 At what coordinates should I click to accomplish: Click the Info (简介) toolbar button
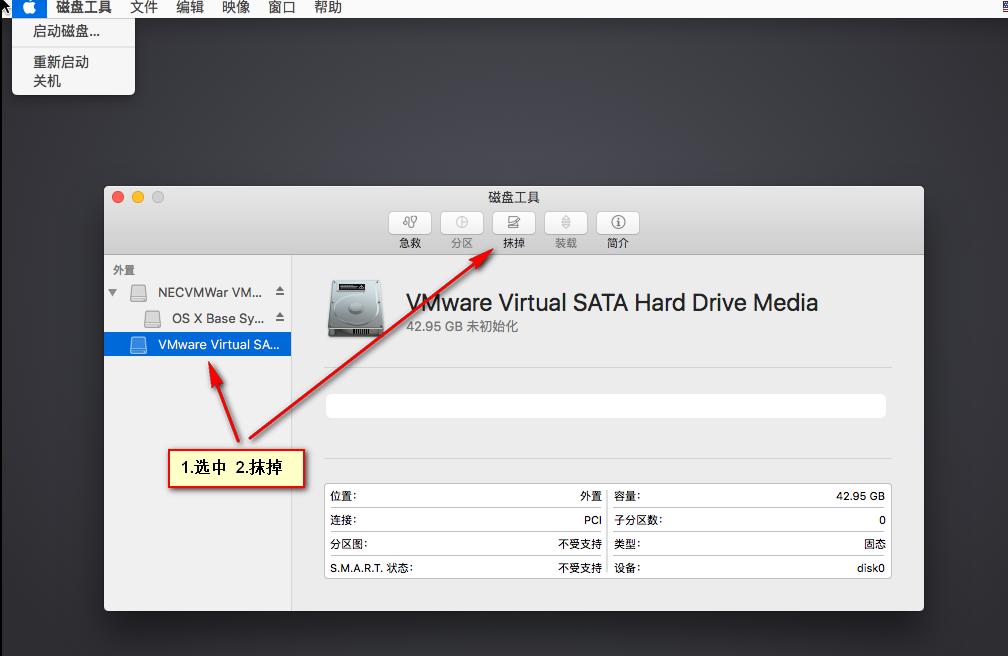click(618, 223)
